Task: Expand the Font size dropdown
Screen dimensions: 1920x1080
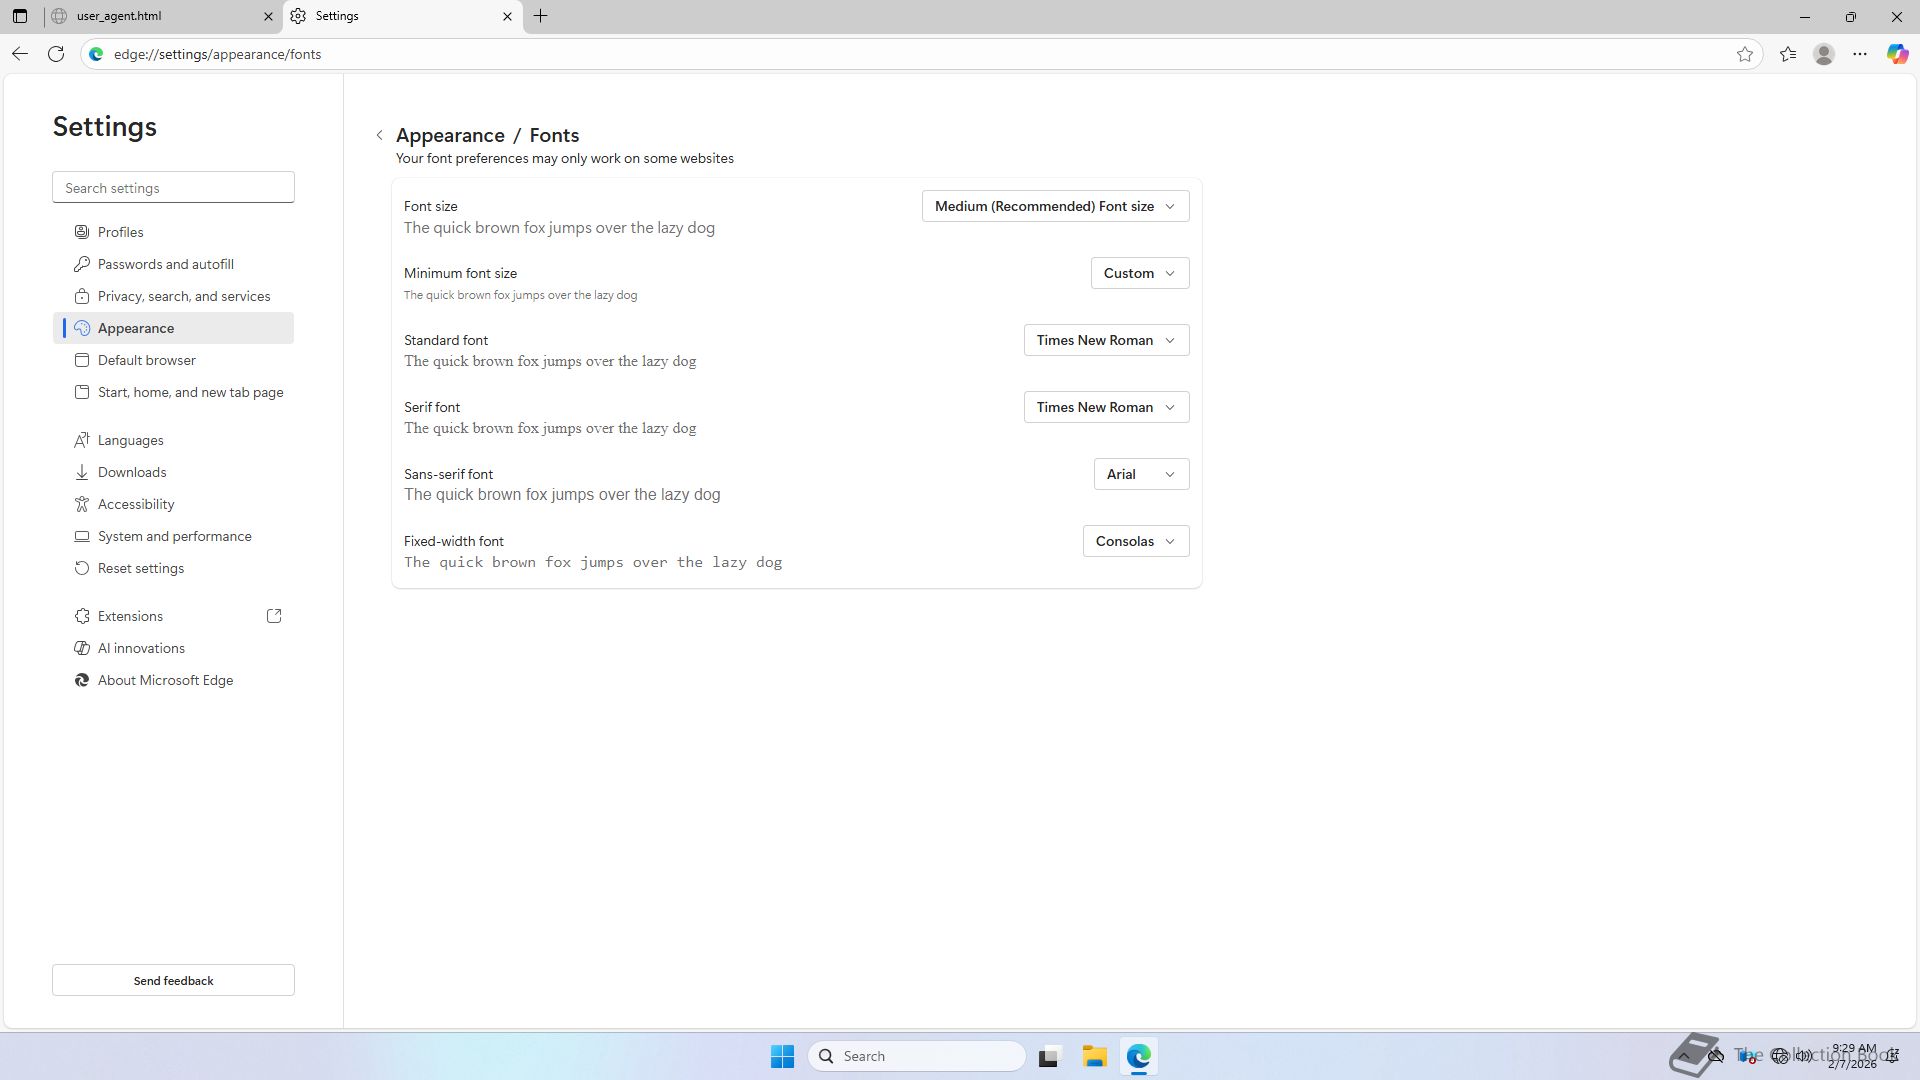Action: point(1055,206)
